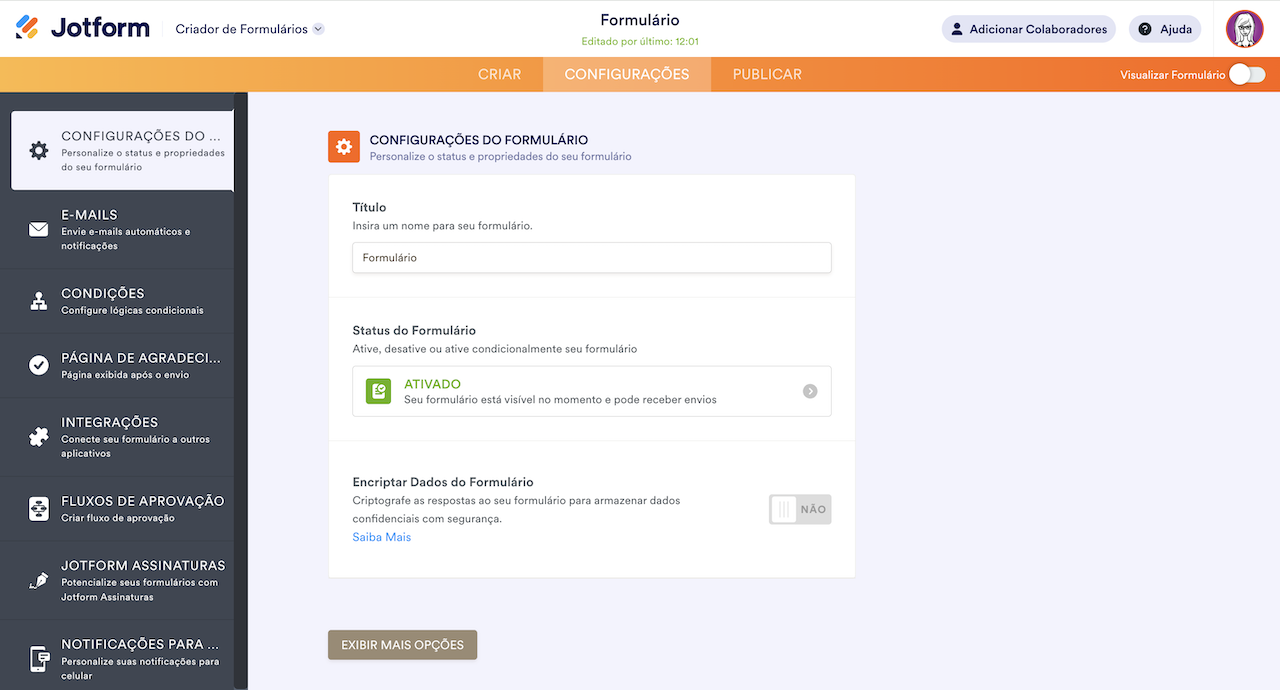Image resolution: width=1280 pixels, height=690 pixels.
Task: Click the Jotform logo icon
Action: [27, 28]
